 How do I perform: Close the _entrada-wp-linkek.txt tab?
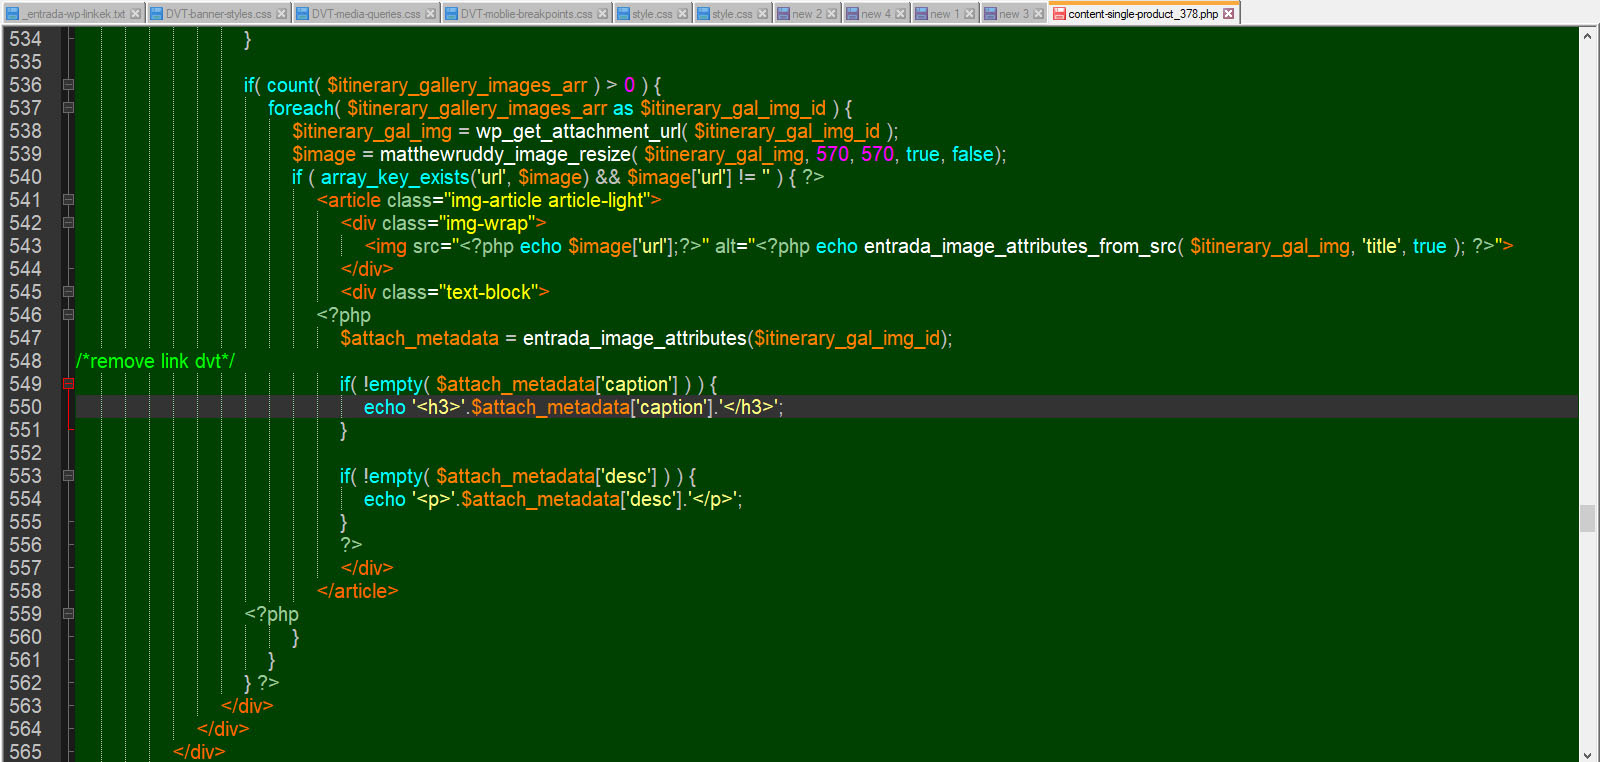click(136, 14)
